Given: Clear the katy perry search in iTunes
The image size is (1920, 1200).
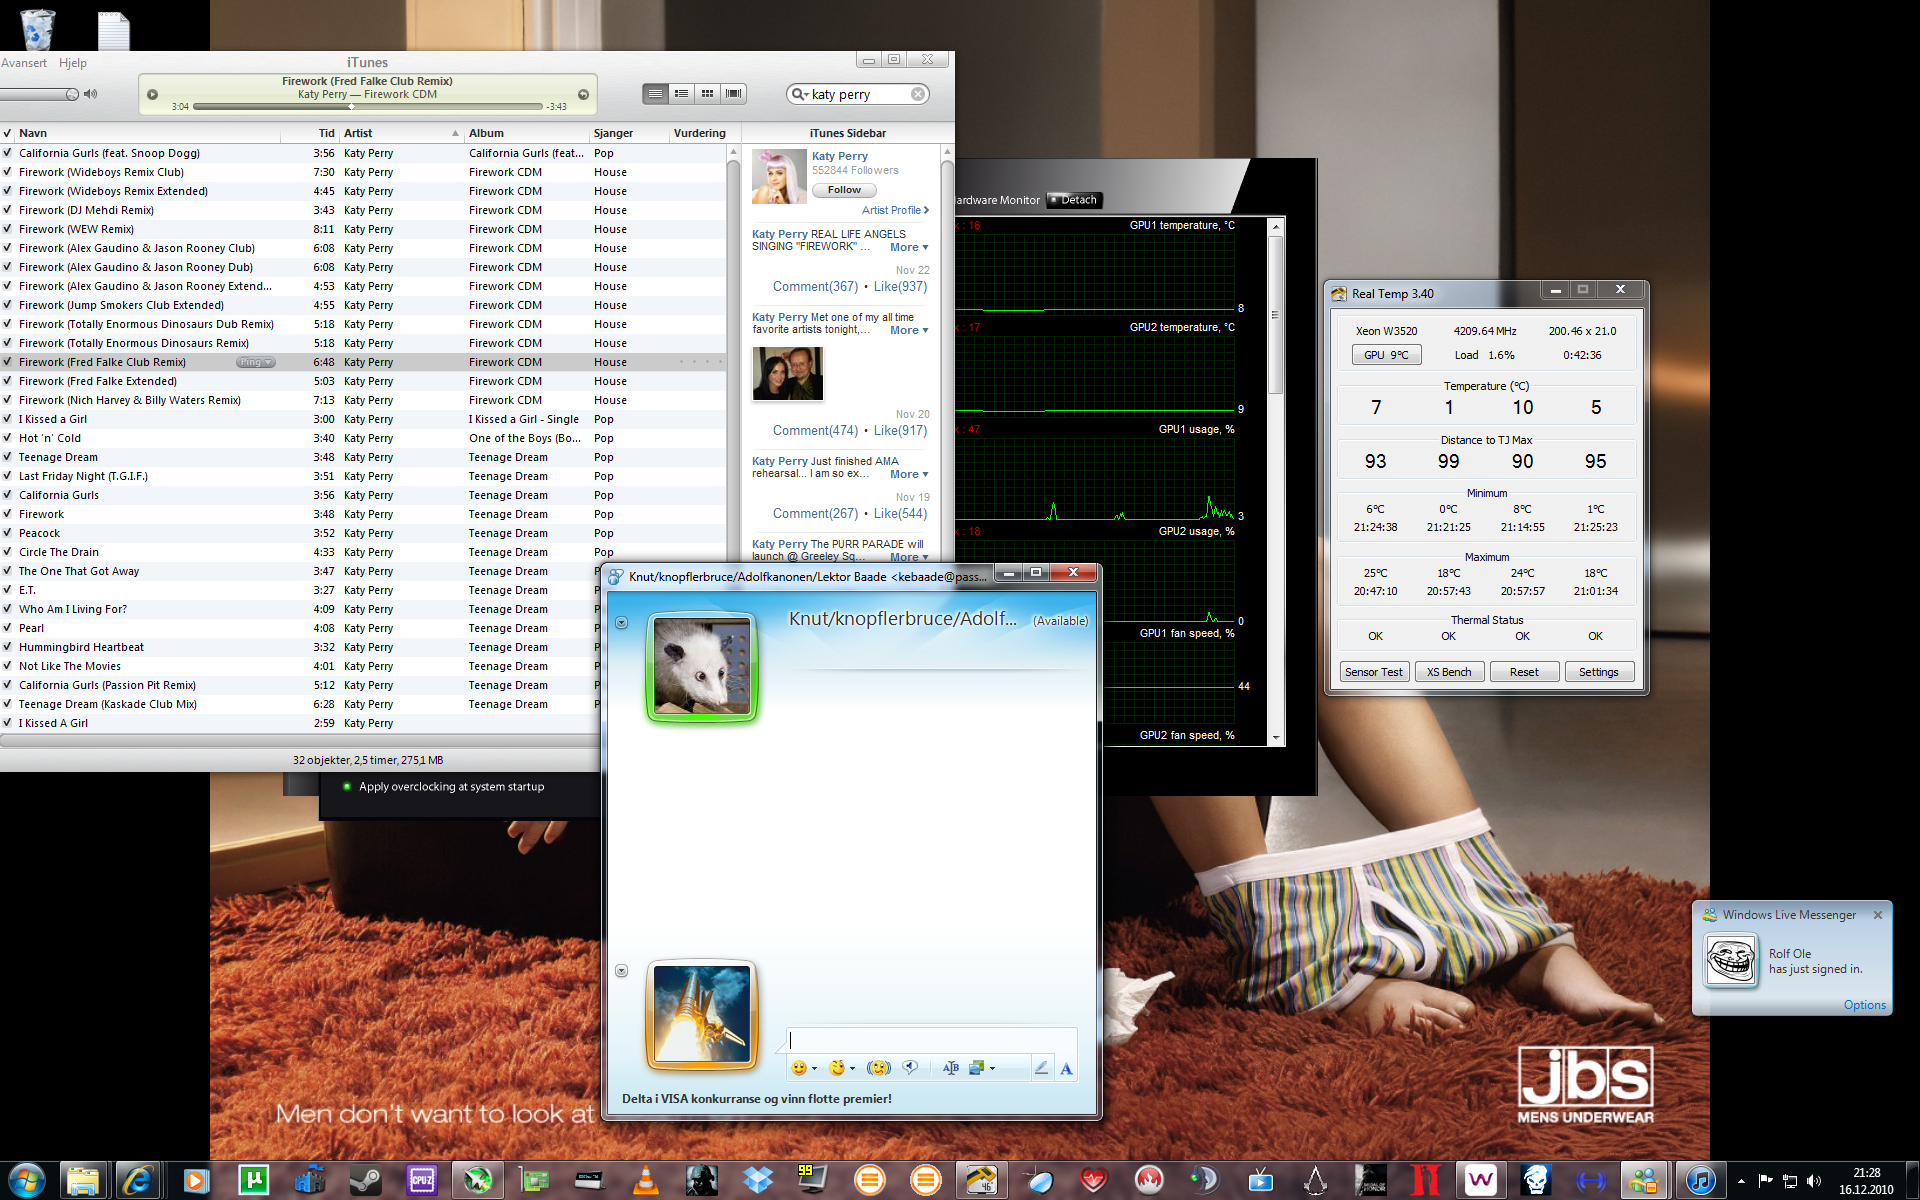Looking at the screenshot, I should click(917, 94).
